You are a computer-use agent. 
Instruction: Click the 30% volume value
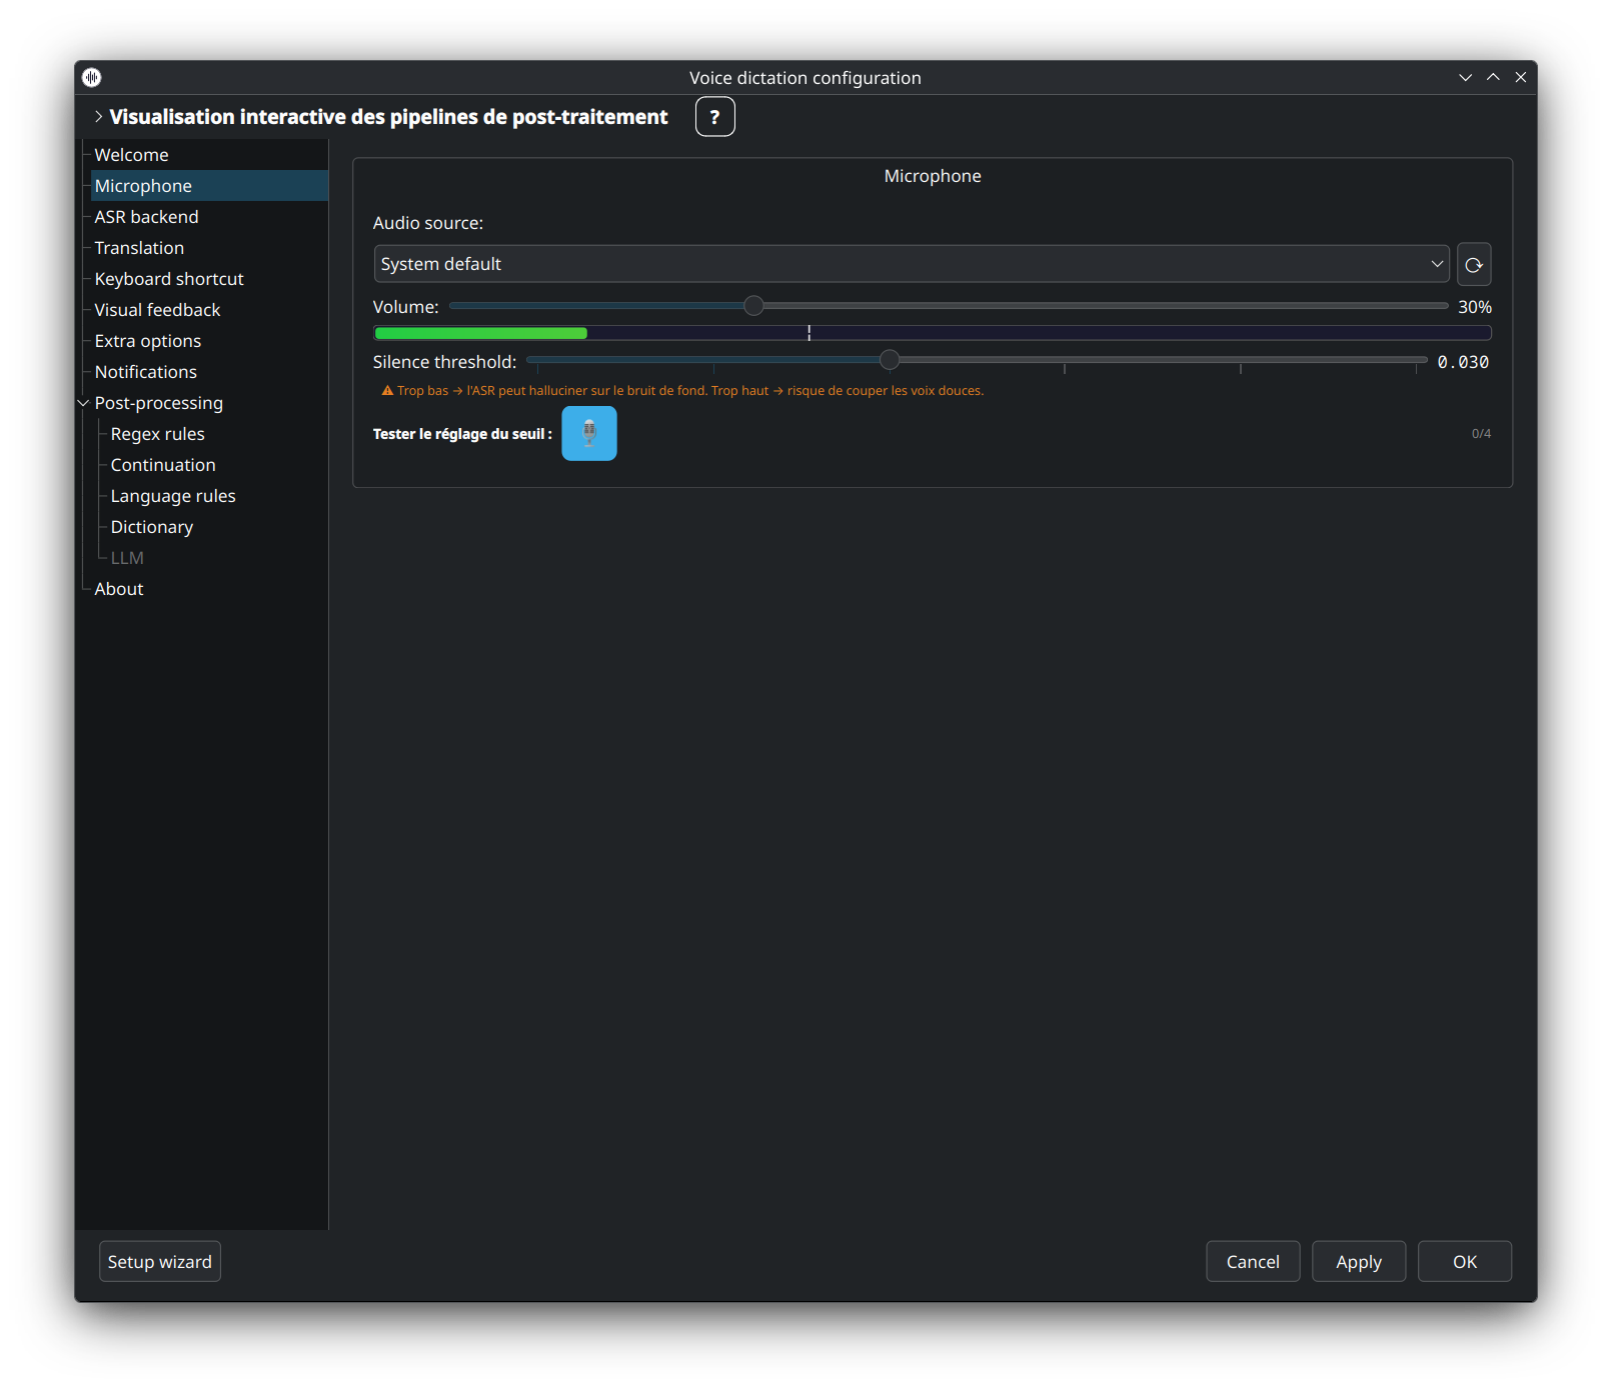pyautogui.click(x=1475, y=307)
